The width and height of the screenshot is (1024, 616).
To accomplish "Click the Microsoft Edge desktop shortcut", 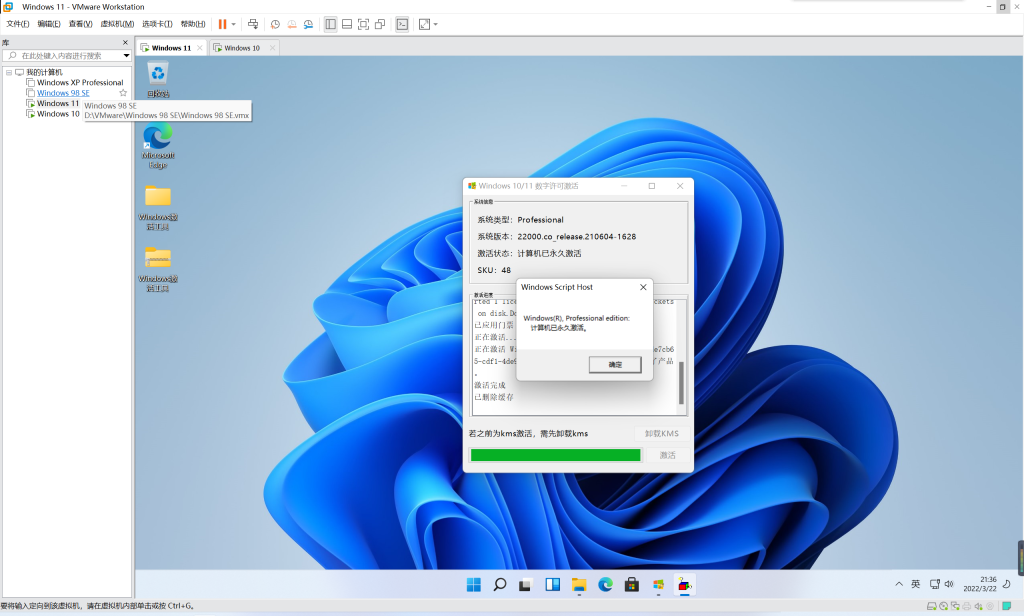I will (x=158, y=146).
